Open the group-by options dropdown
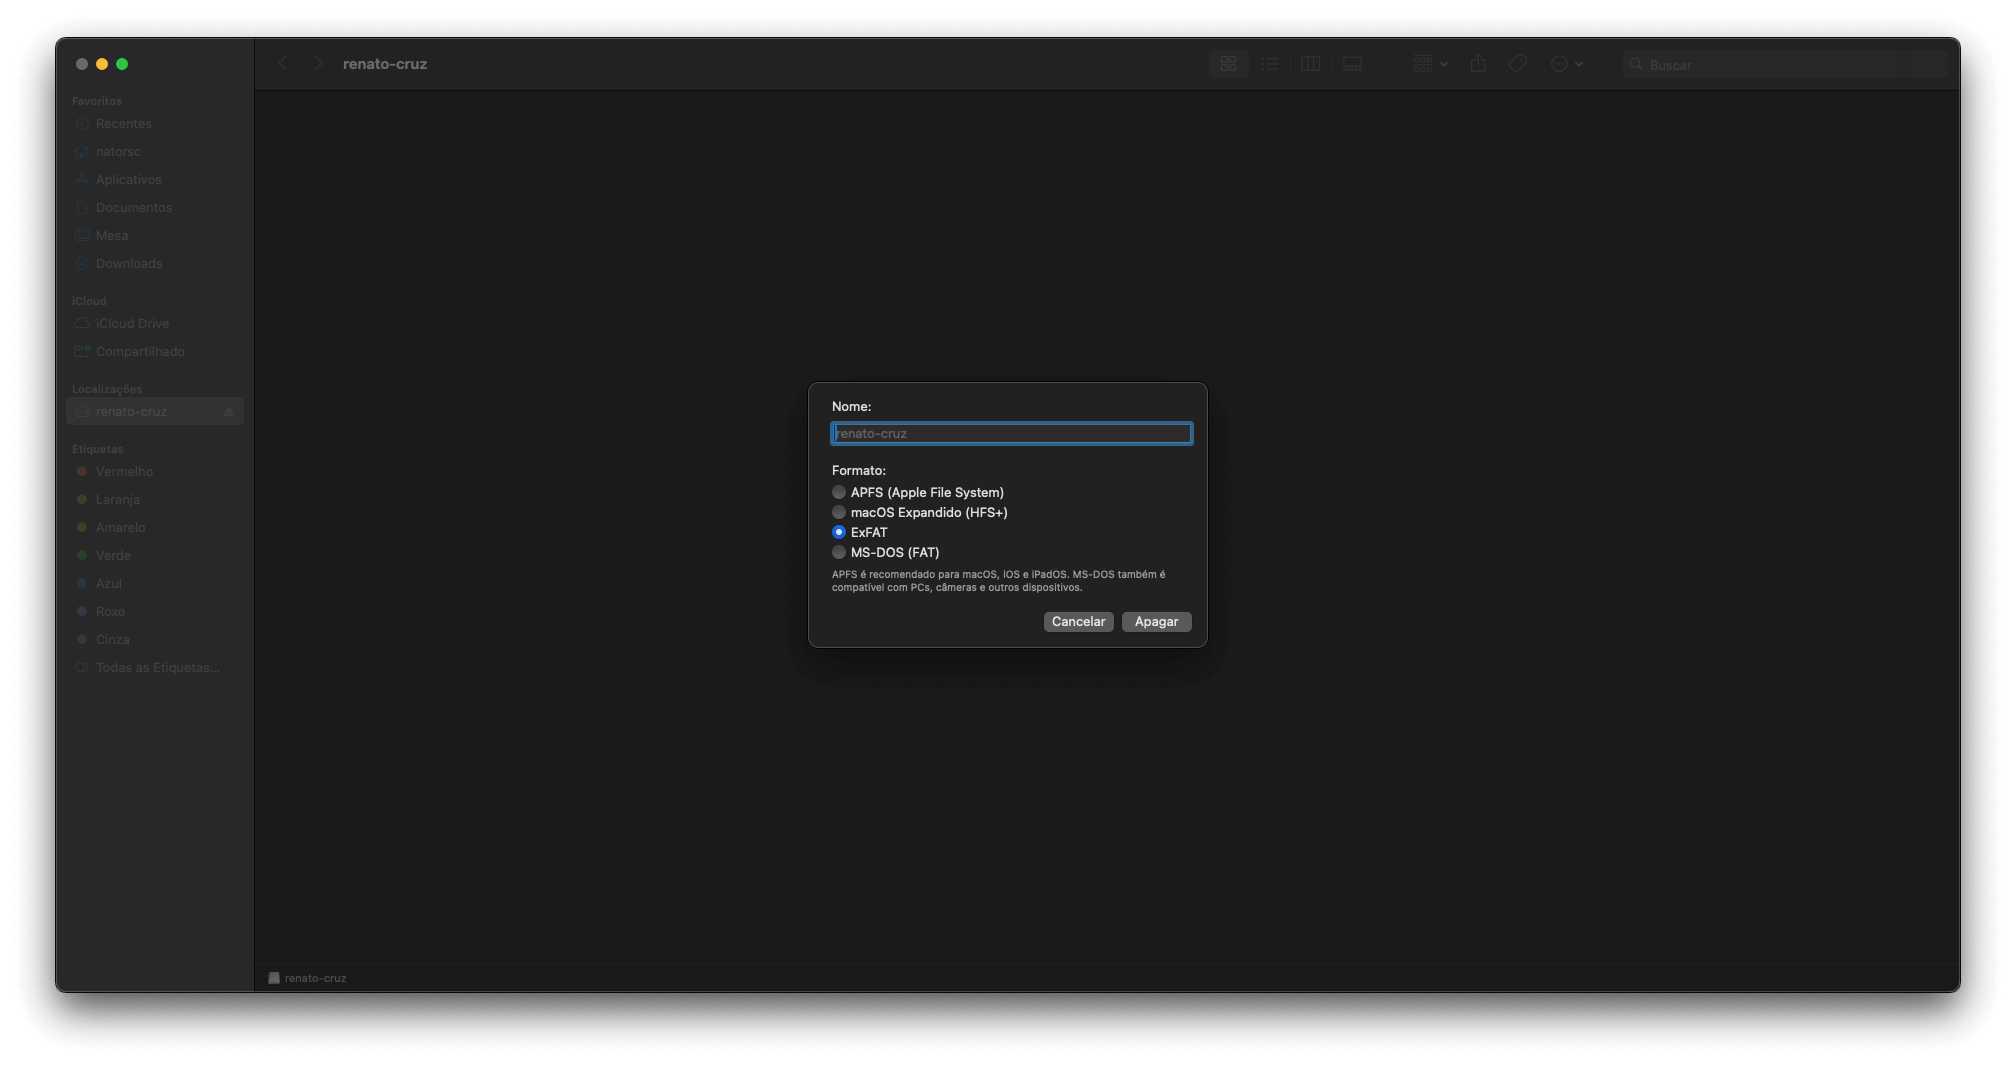This screenshot has width=2016, height=1066. click(x=1430, y=64)
